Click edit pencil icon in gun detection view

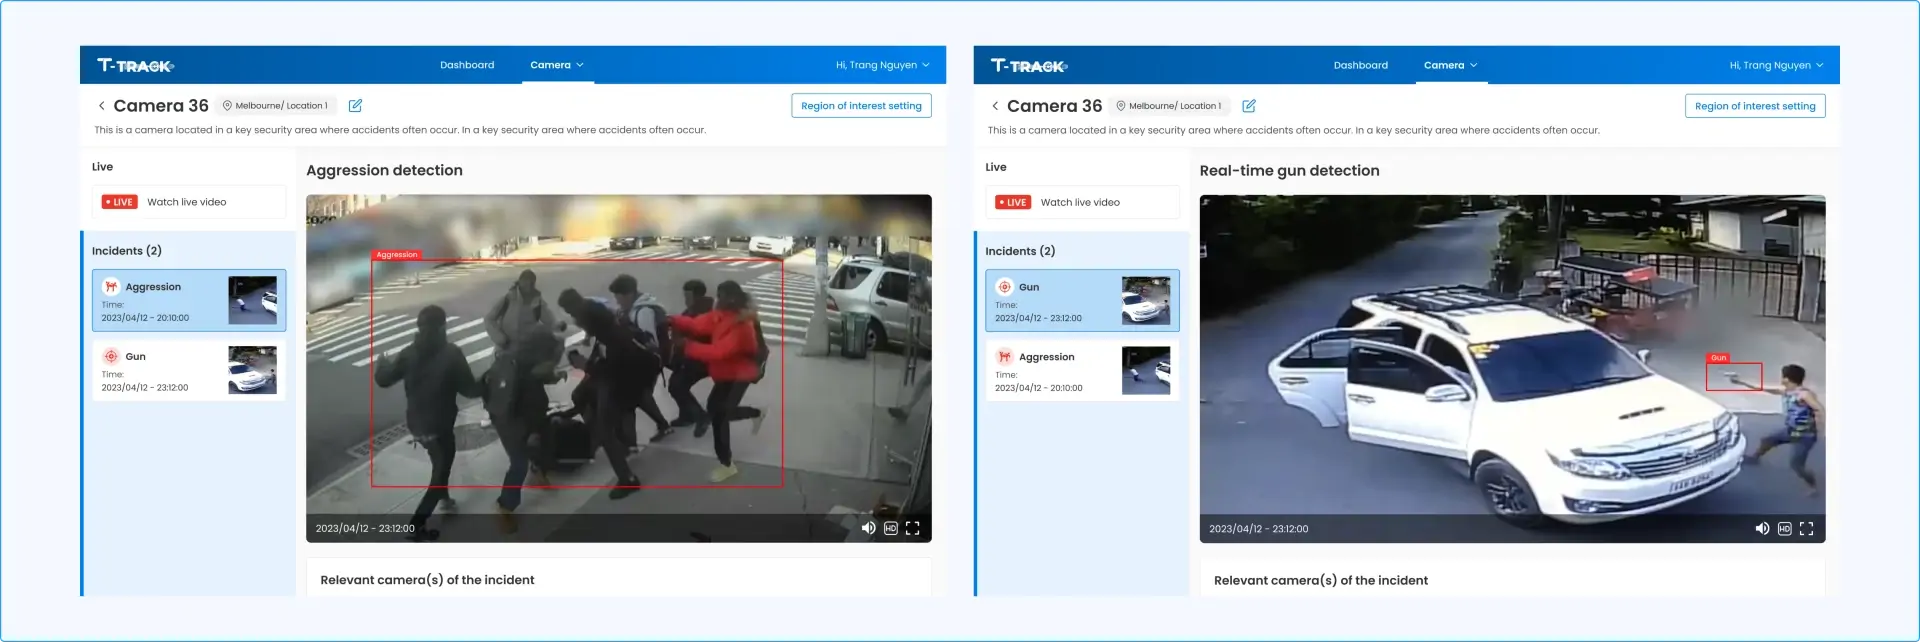pyautogui.click(x=1249, y=106)
